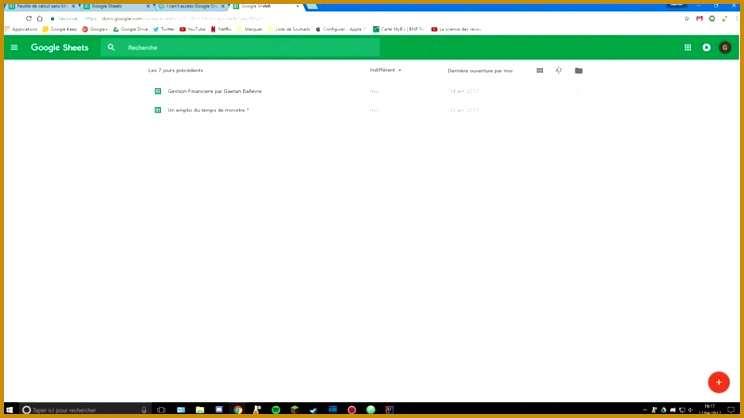Open La science des rêves bookmark
This screenshot has width=744, height=418.
coord(456,29)
